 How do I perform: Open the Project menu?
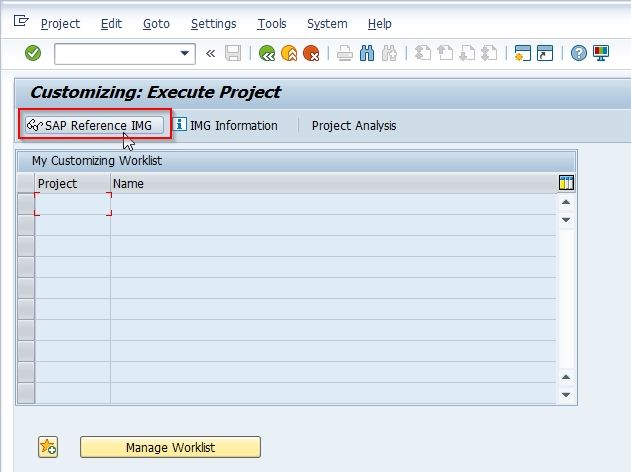[60, 24]
